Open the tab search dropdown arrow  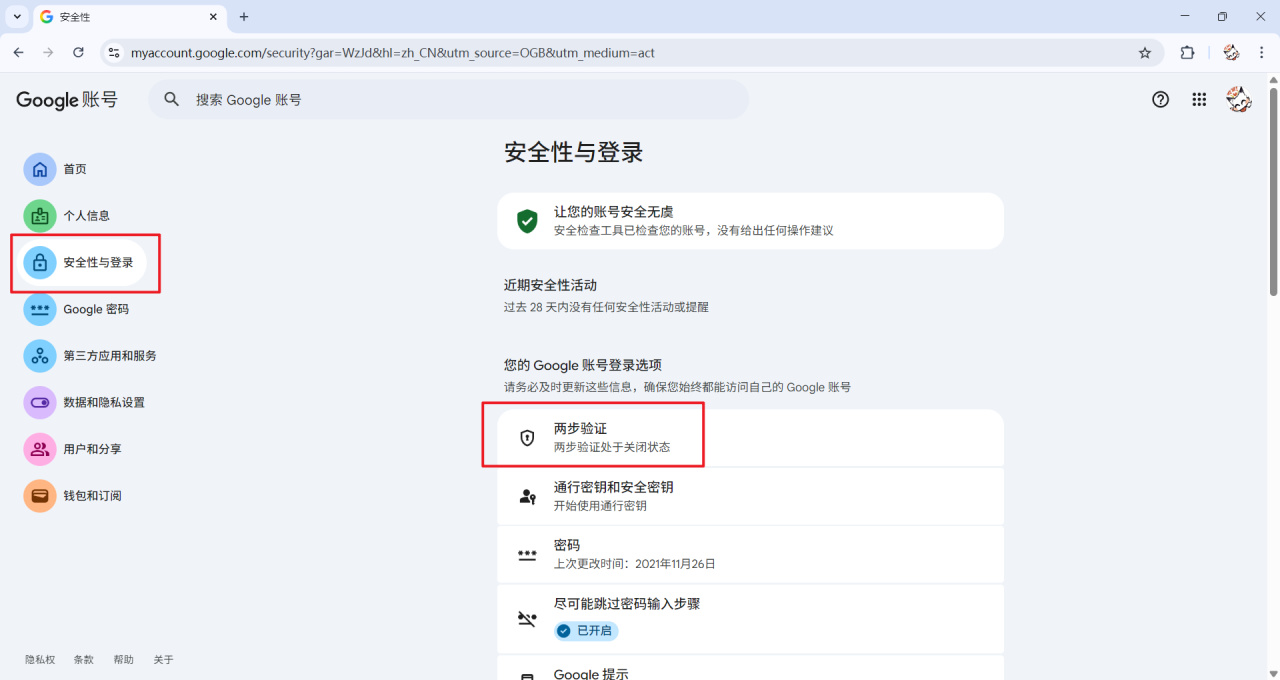(x=17, y=17)
